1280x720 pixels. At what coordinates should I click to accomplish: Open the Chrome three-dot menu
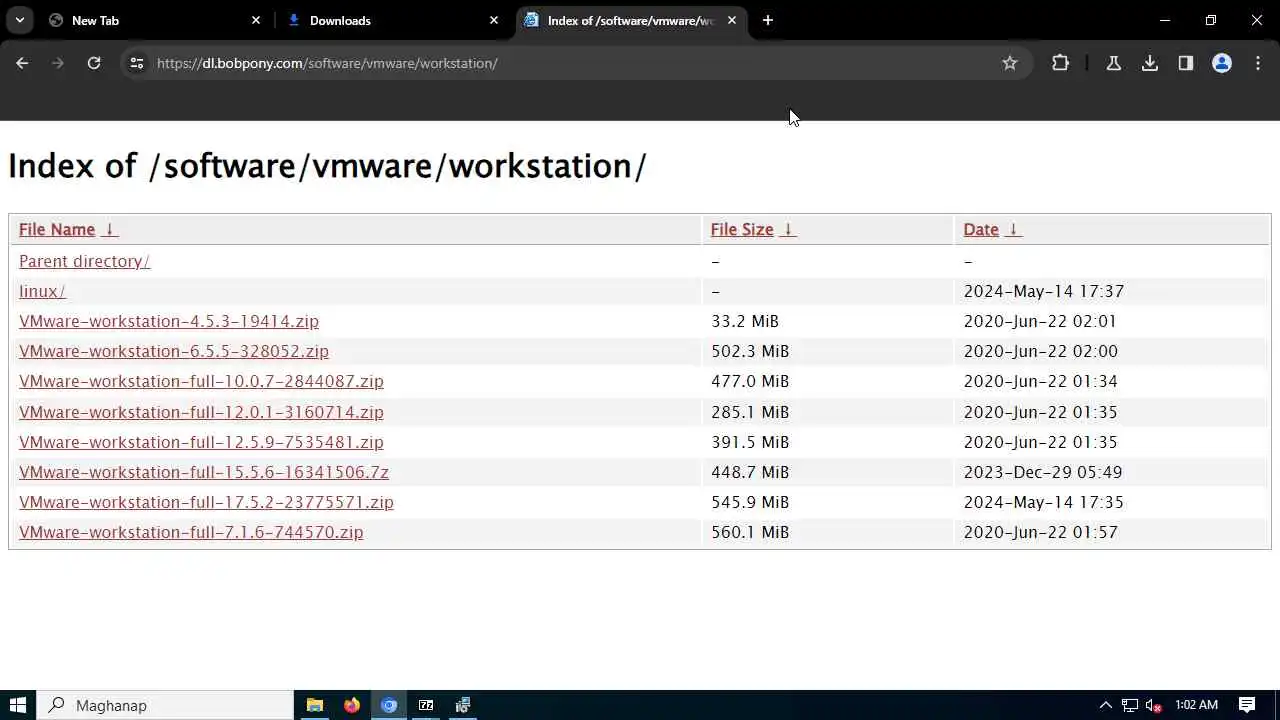coord(1257,63)
